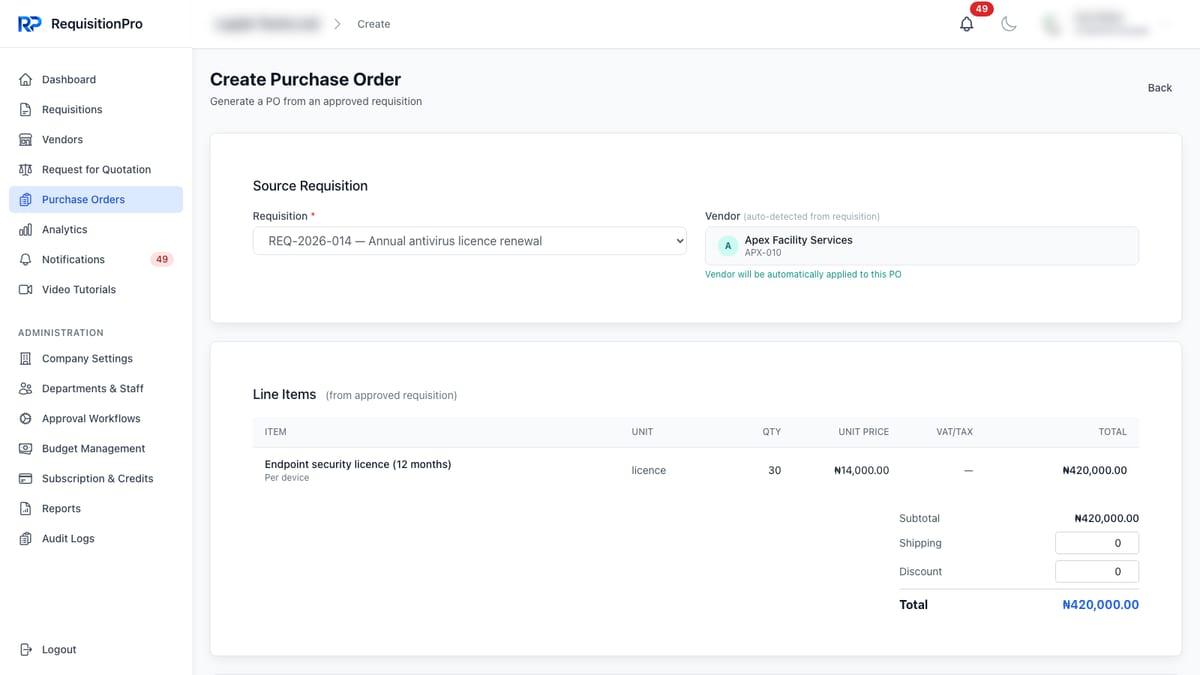This screenshot has width=1200, height=675.
Task: Click the 49 badge beside Notifications
Action: (x=161, y=260)
